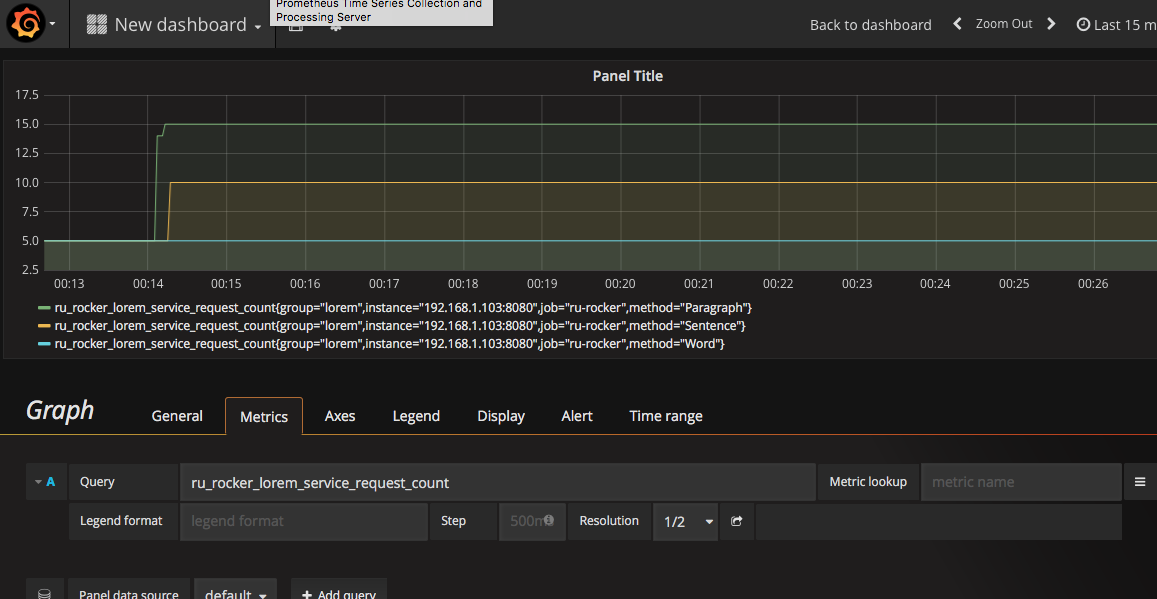Image resolution: width=1157 pixels, height=599 pixels.
Task: Open the Last 15 minutes time picker
Action: pyautogui.click(x=1116, y=24)
